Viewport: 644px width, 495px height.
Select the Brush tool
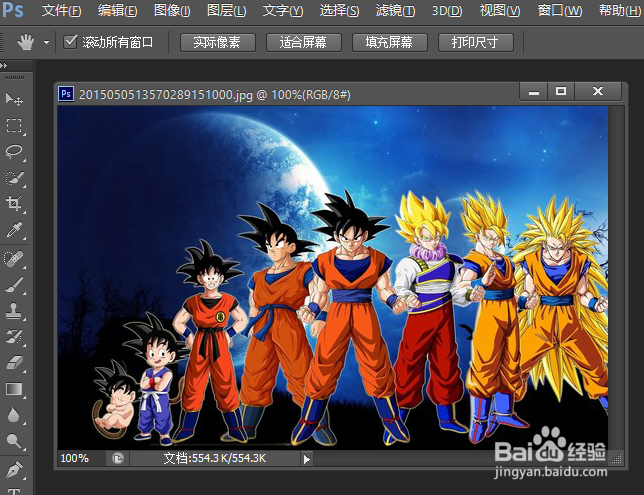[14, 285]
